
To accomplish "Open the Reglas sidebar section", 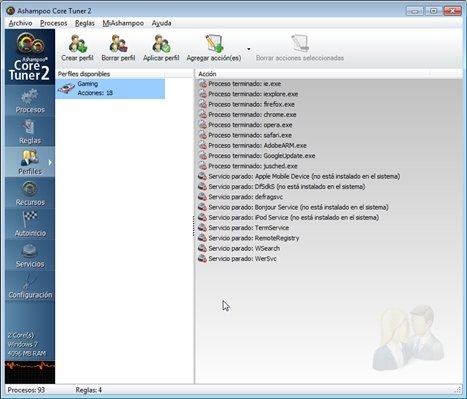I will 30,132.
